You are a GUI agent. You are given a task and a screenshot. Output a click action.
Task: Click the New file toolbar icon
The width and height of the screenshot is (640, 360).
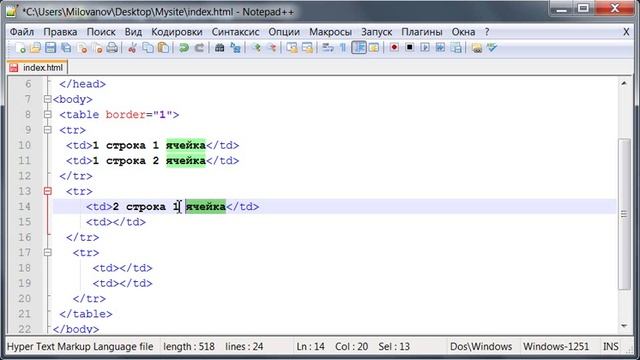coord(20,48)
